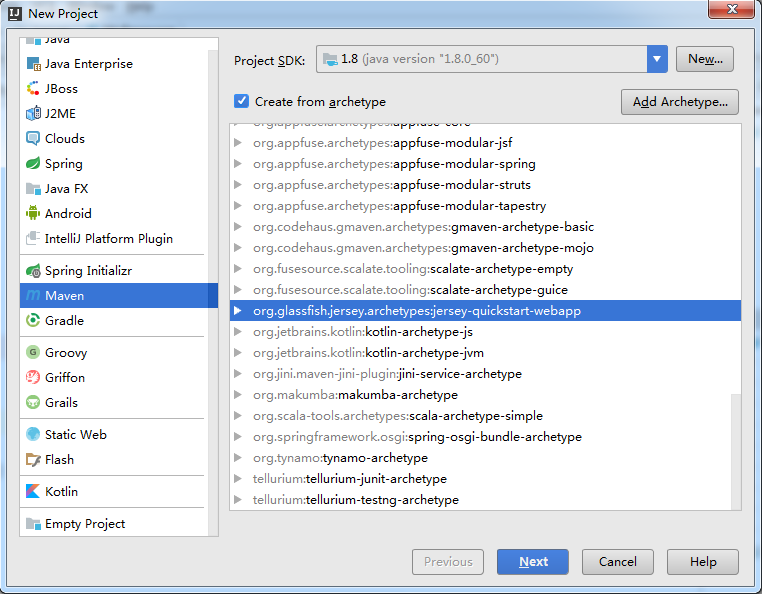Open Help for New Project
This screenshot has height=594, width=762.
tap(703, 562)
